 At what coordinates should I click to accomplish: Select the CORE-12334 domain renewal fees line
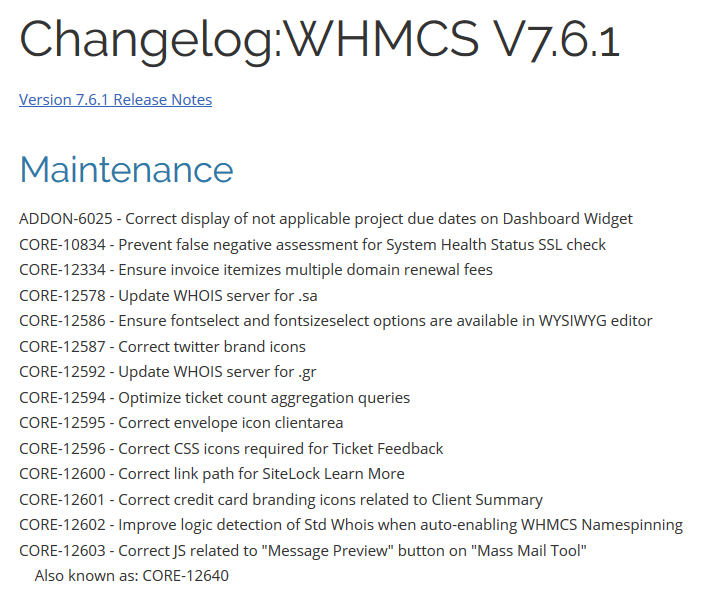256,270
